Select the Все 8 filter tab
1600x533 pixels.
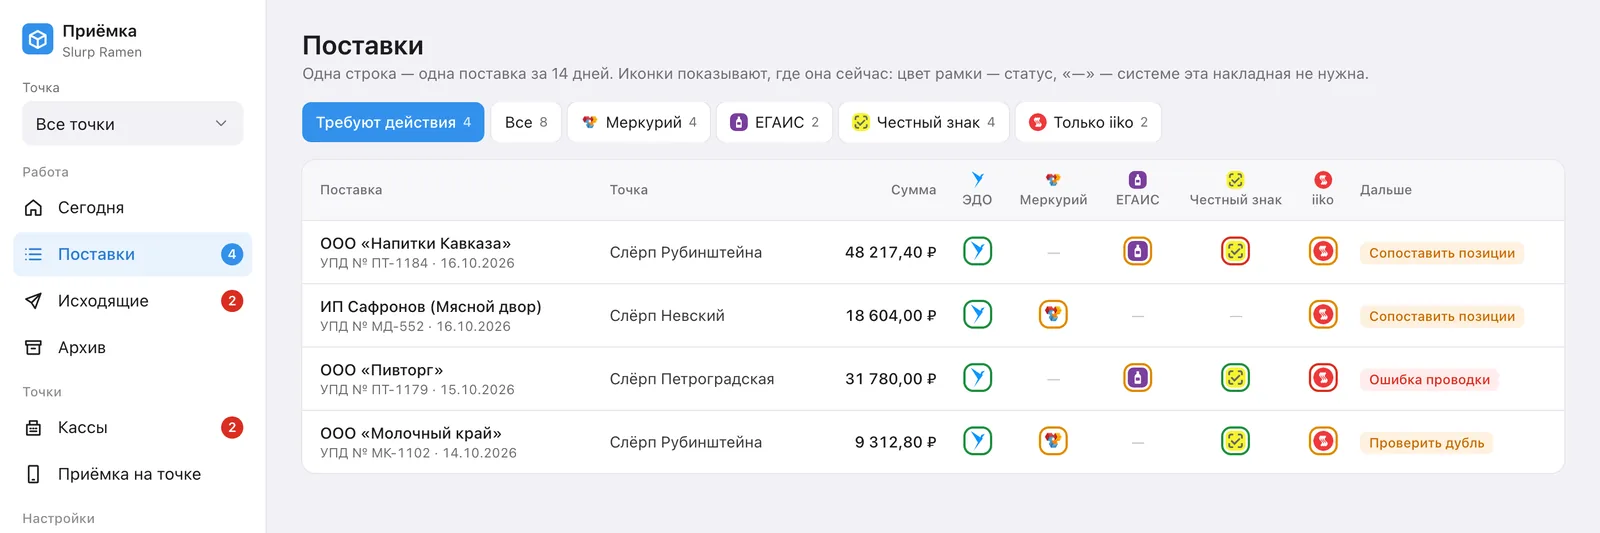526,122
